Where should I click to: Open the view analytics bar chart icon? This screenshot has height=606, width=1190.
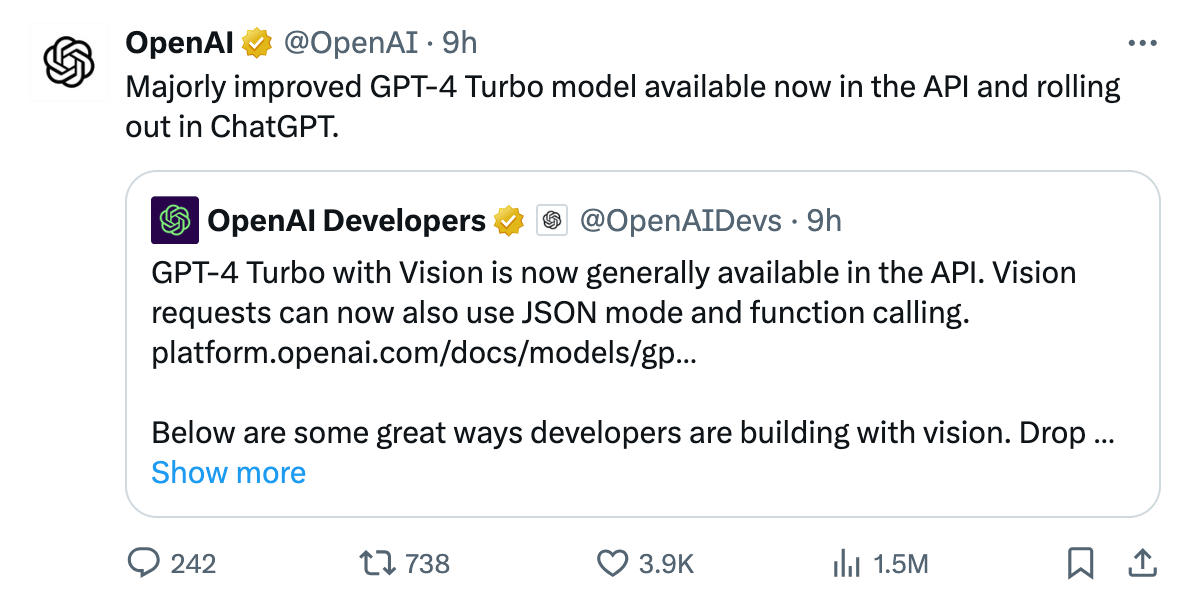point(848,563)
